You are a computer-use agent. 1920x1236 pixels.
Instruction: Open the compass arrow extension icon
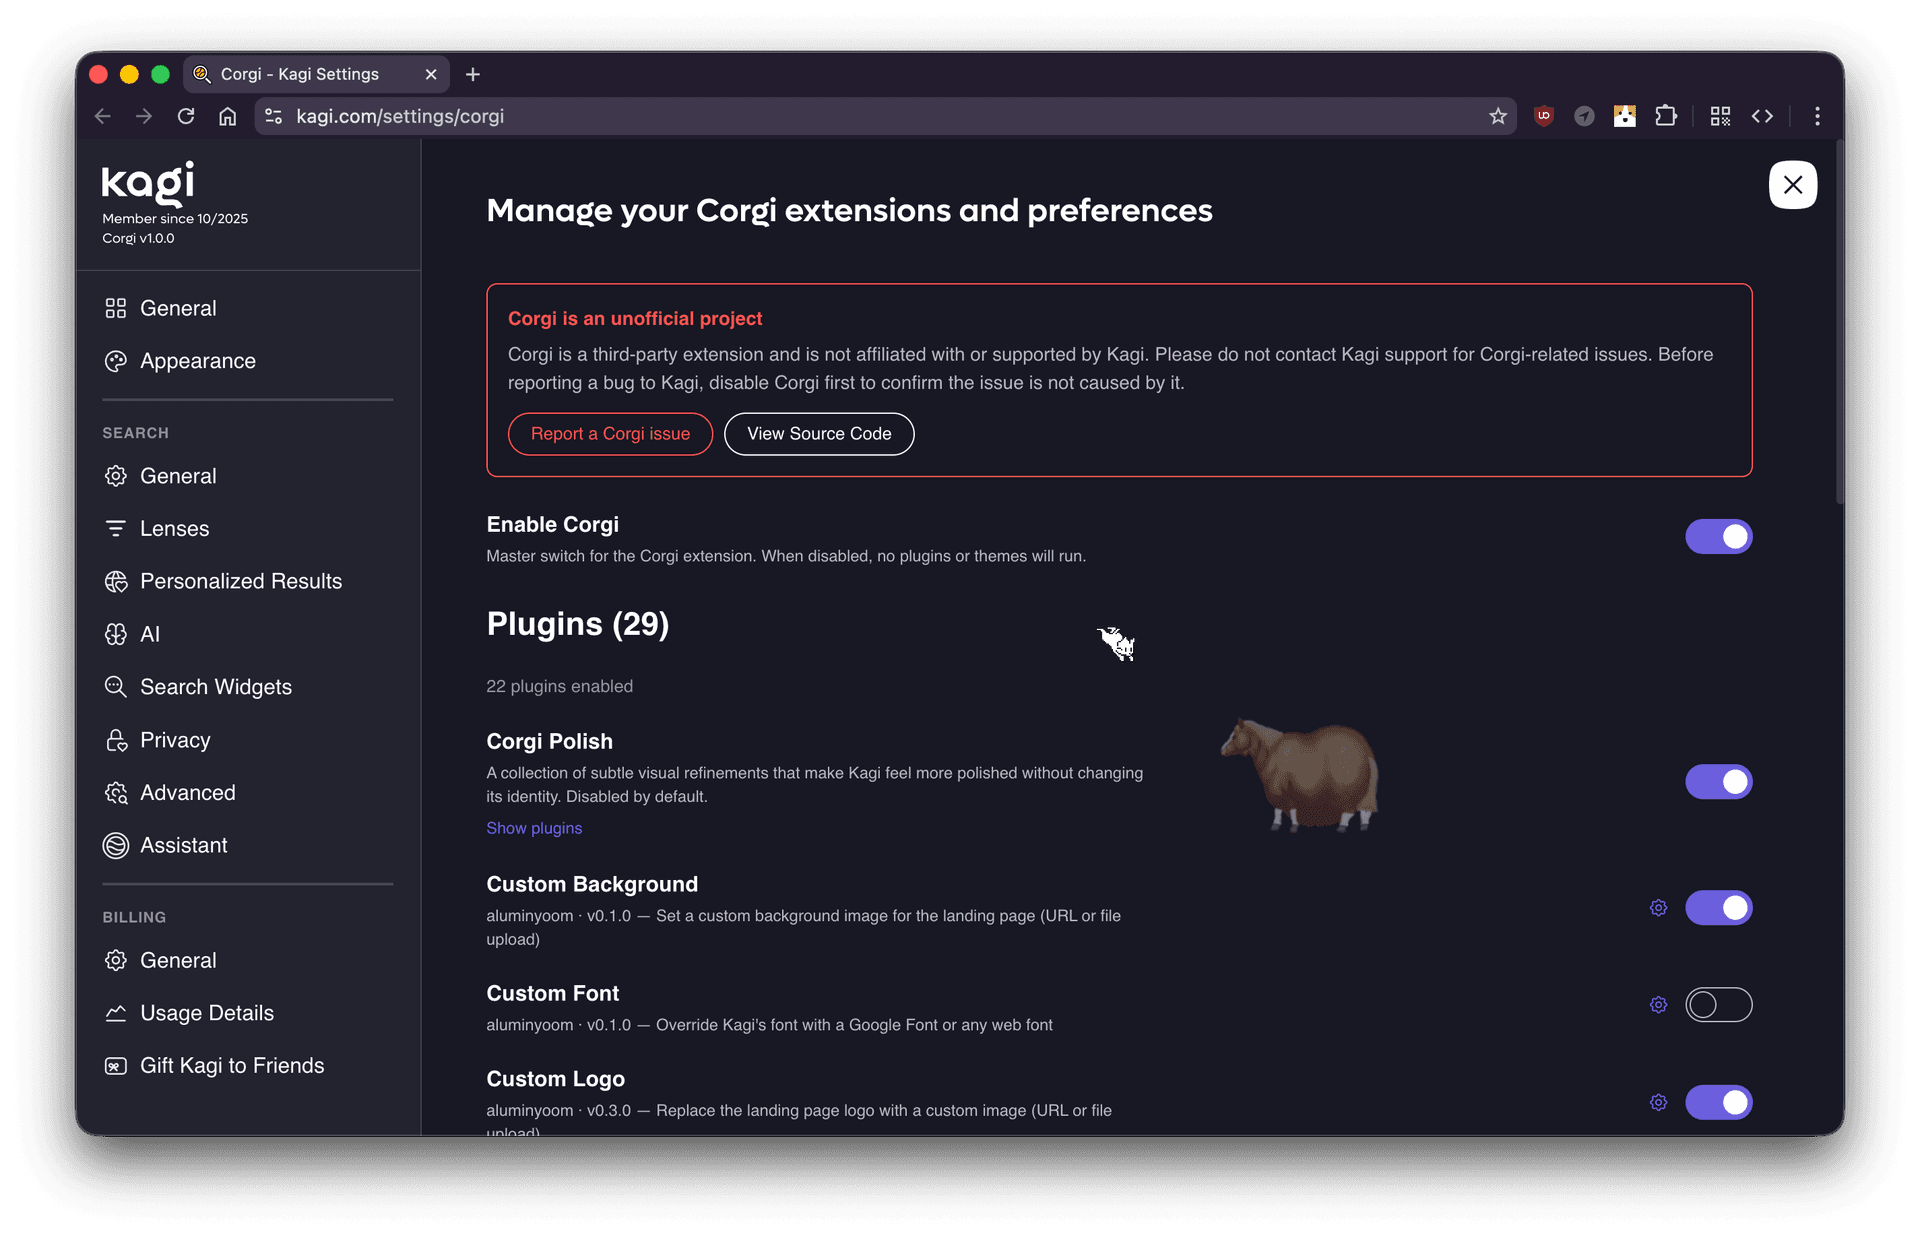coord(1584,116)
